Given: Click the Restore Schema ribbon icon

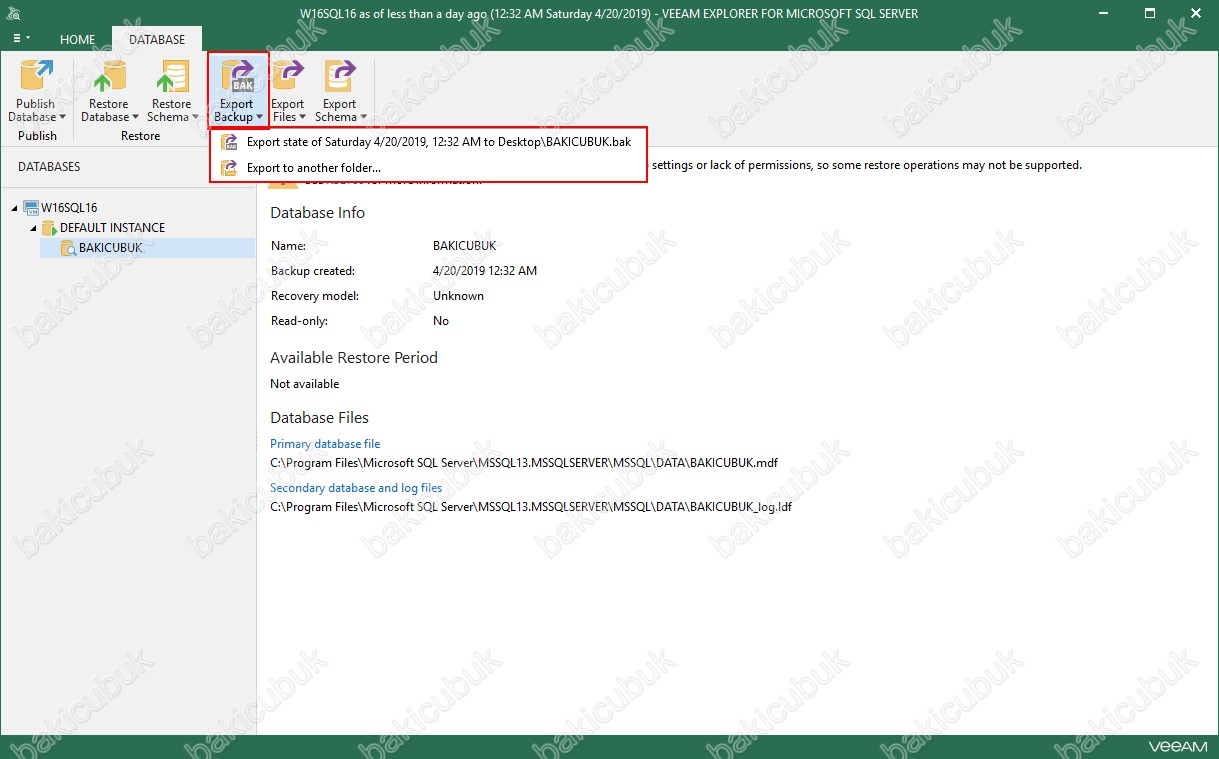Looking at the screenshot, I should [171, 77].
